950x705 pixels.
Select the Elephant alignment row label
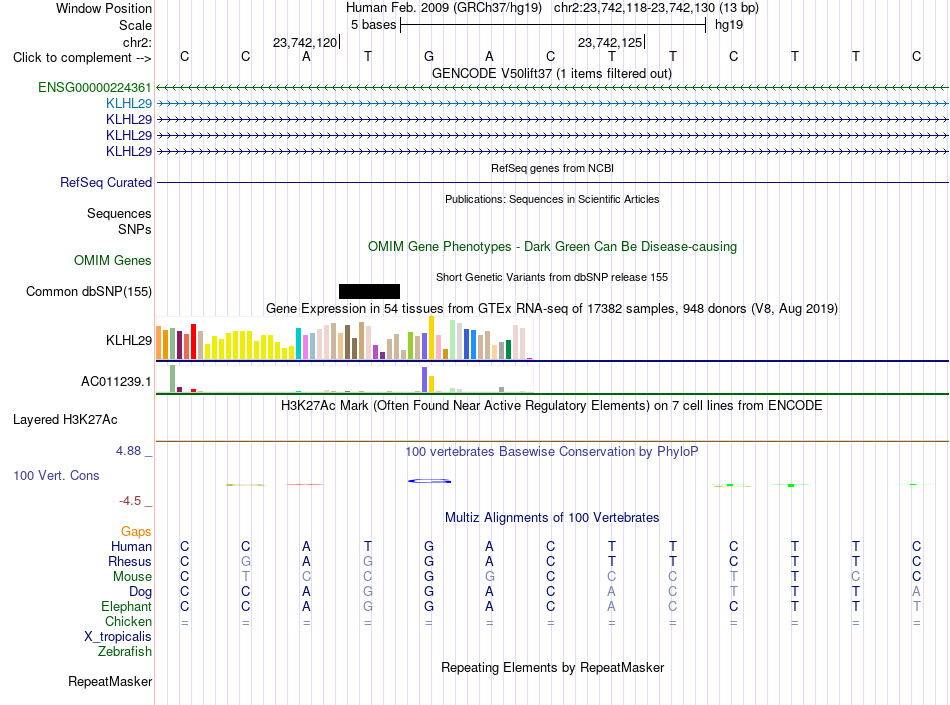pyautogui.click(x=126, y=606)
